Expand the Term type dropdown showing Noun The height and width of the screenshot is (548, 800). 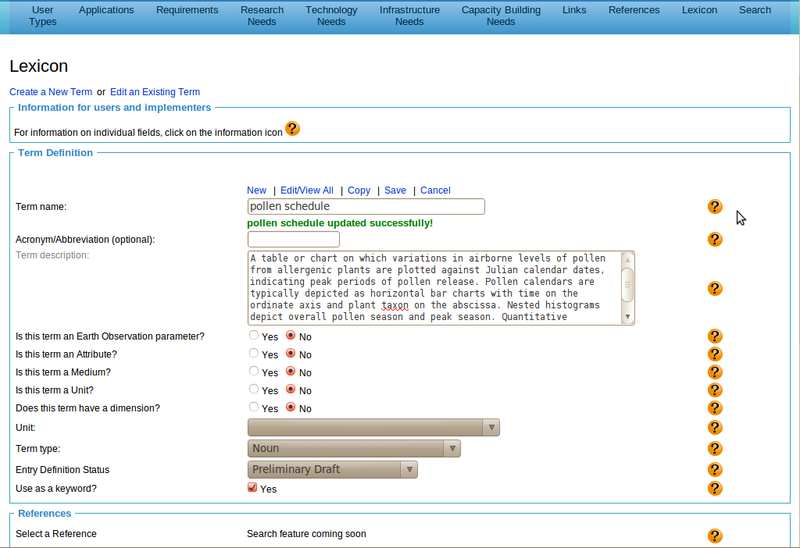tap(353, 449)
